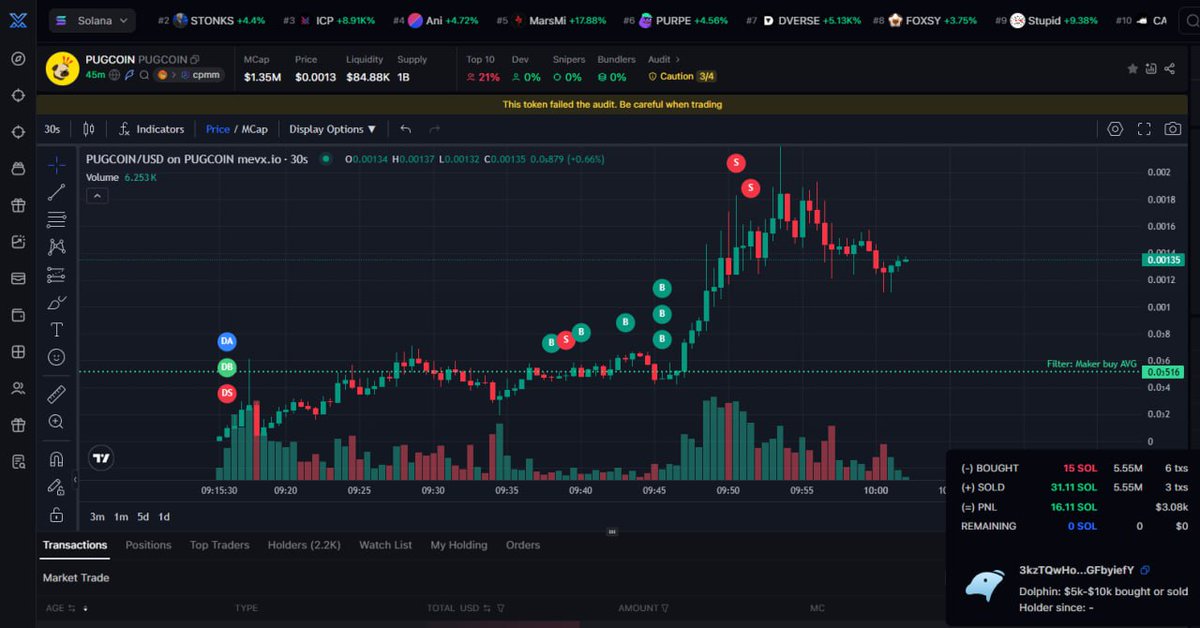Open the forecasting and position tools
This screenshot has height=628, width=1200.
coord(57,275)
